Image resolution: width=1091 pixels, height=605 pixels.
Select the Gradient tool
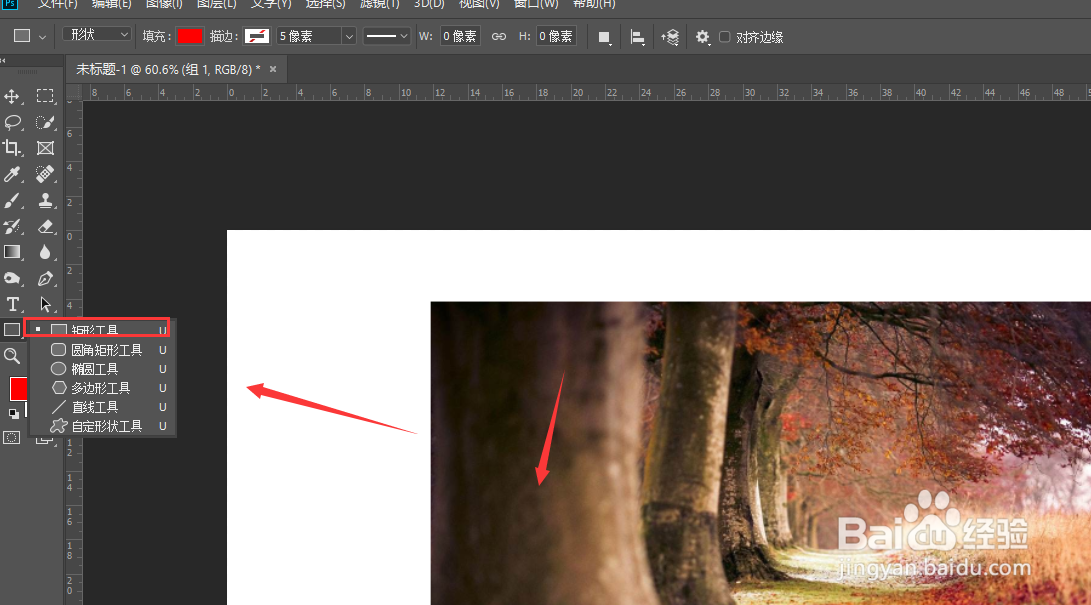(x=12, y=252)
